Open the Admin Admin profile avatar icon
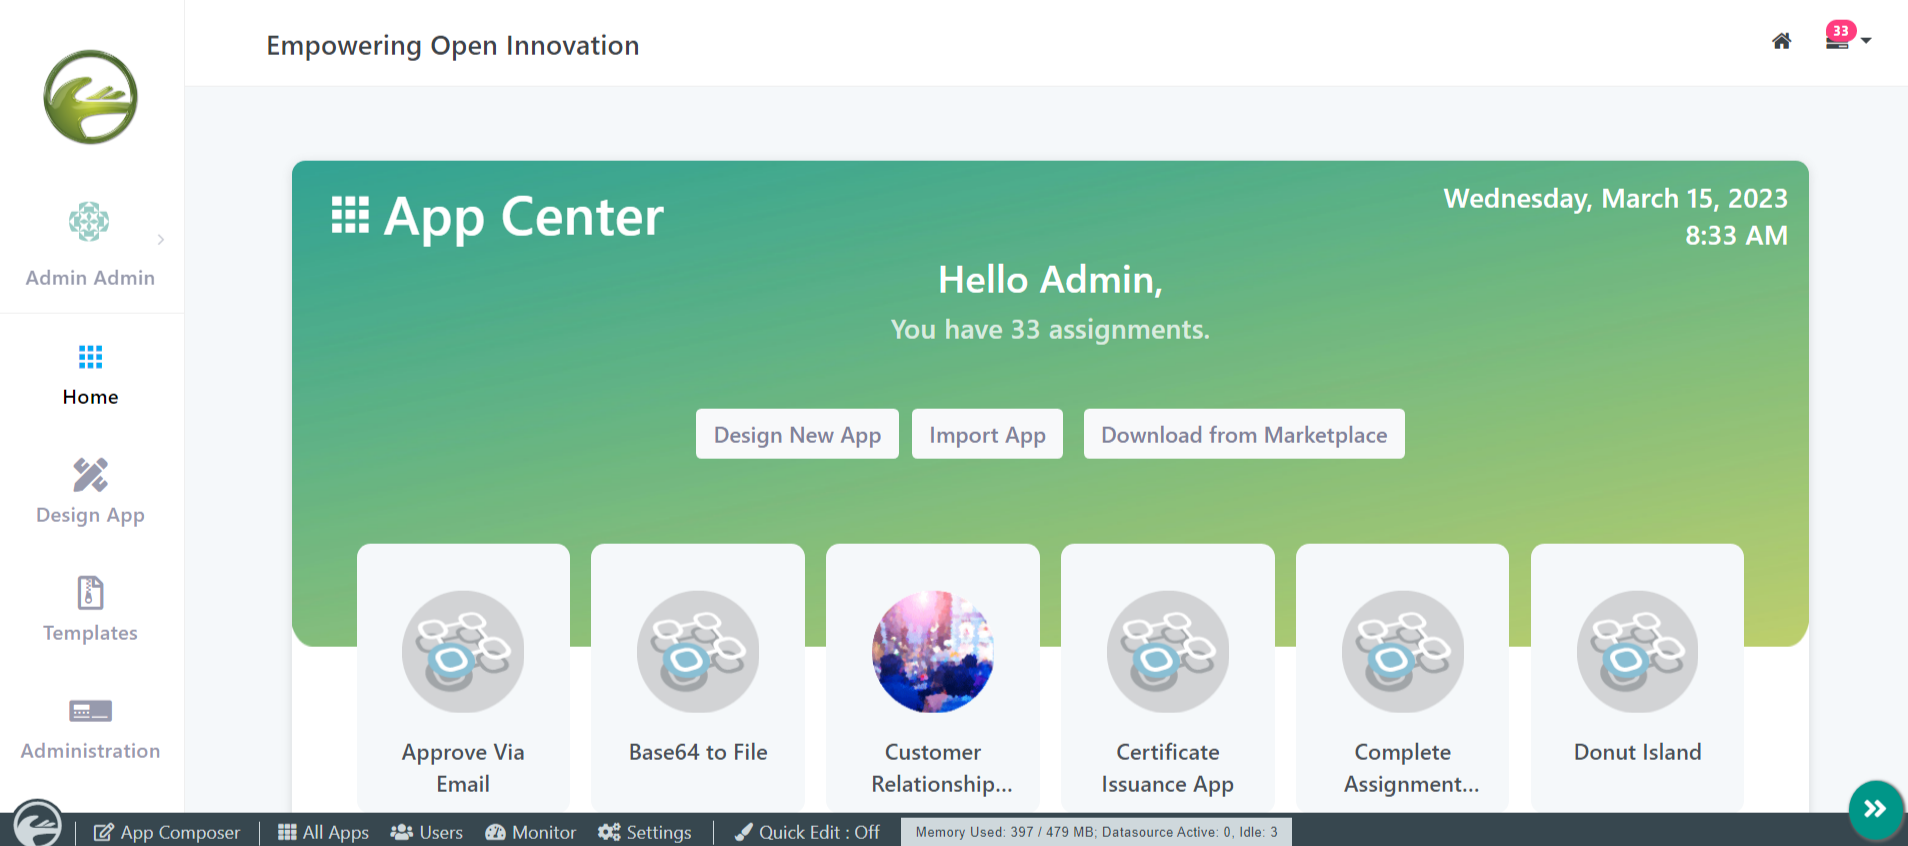 point(89,221)
